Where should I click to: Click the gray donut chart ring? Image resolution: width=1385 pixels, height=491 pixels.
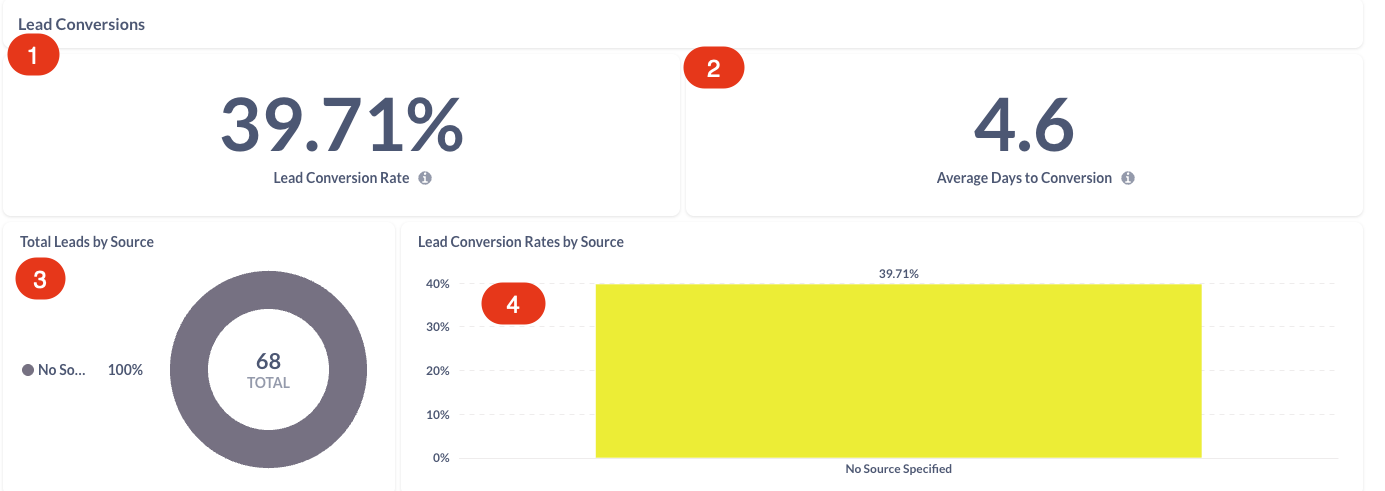point(188,370)
